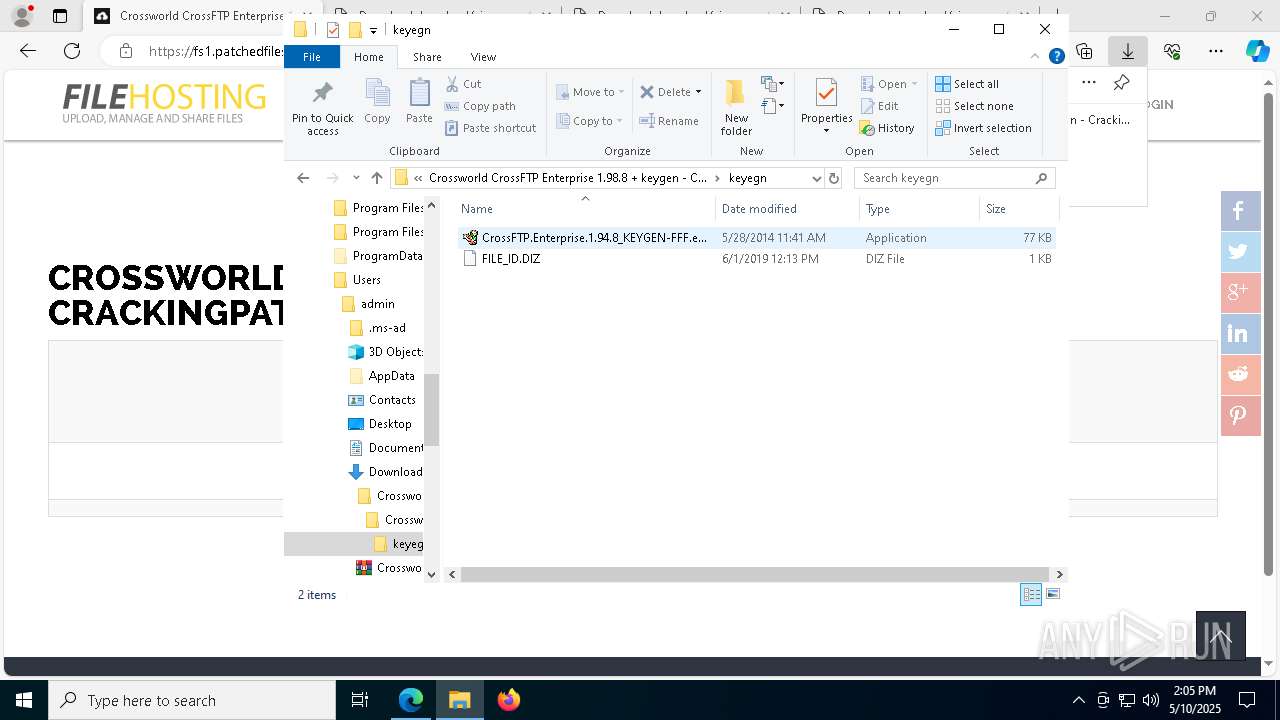Sort files by Type column

coord(920,208)
